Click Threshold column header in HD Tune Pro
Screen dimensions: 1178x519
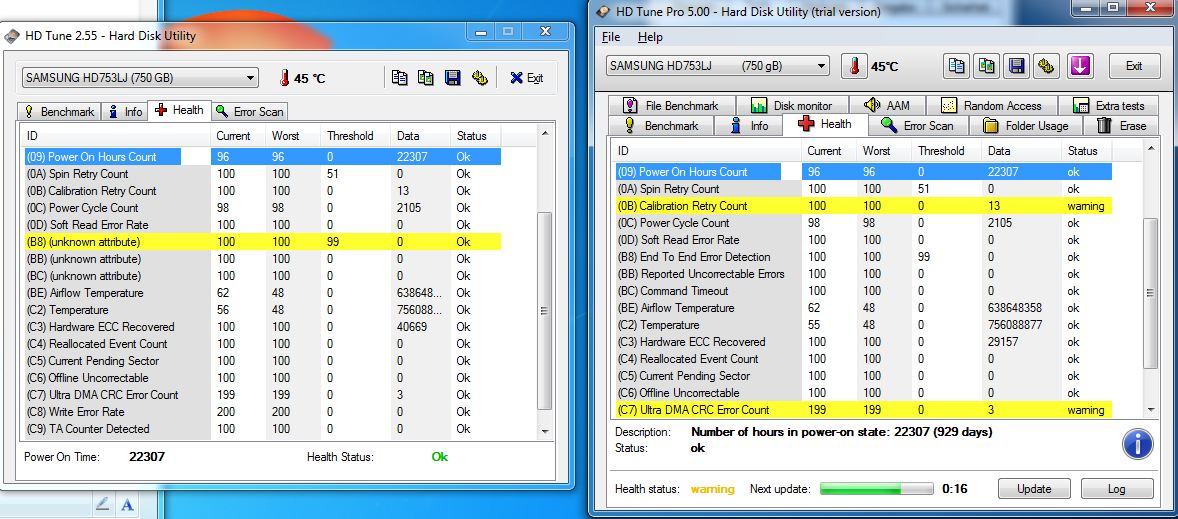[x=947, y=151]
